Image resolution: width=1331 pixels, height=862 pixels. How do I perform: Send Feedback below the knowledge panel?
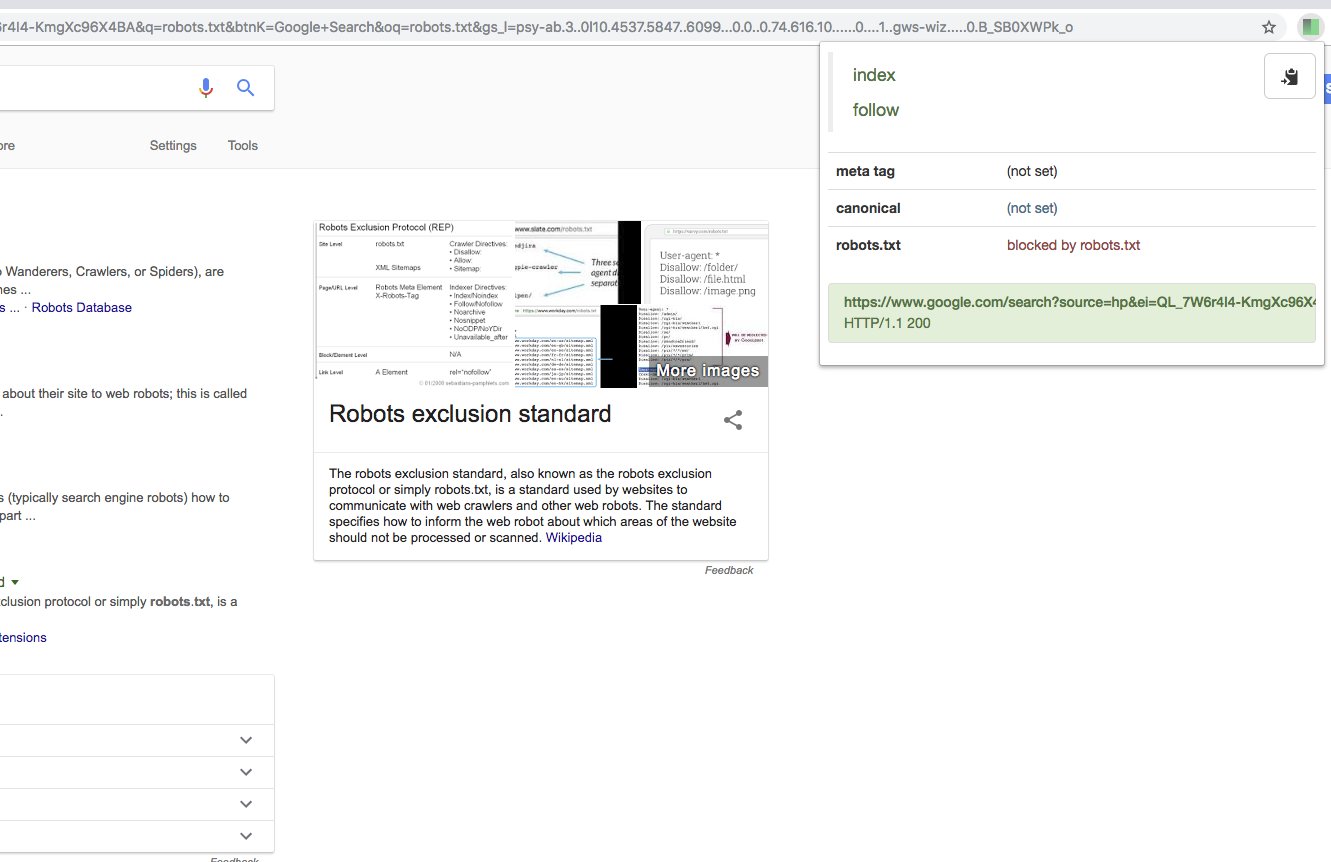(x=729, y=570)
